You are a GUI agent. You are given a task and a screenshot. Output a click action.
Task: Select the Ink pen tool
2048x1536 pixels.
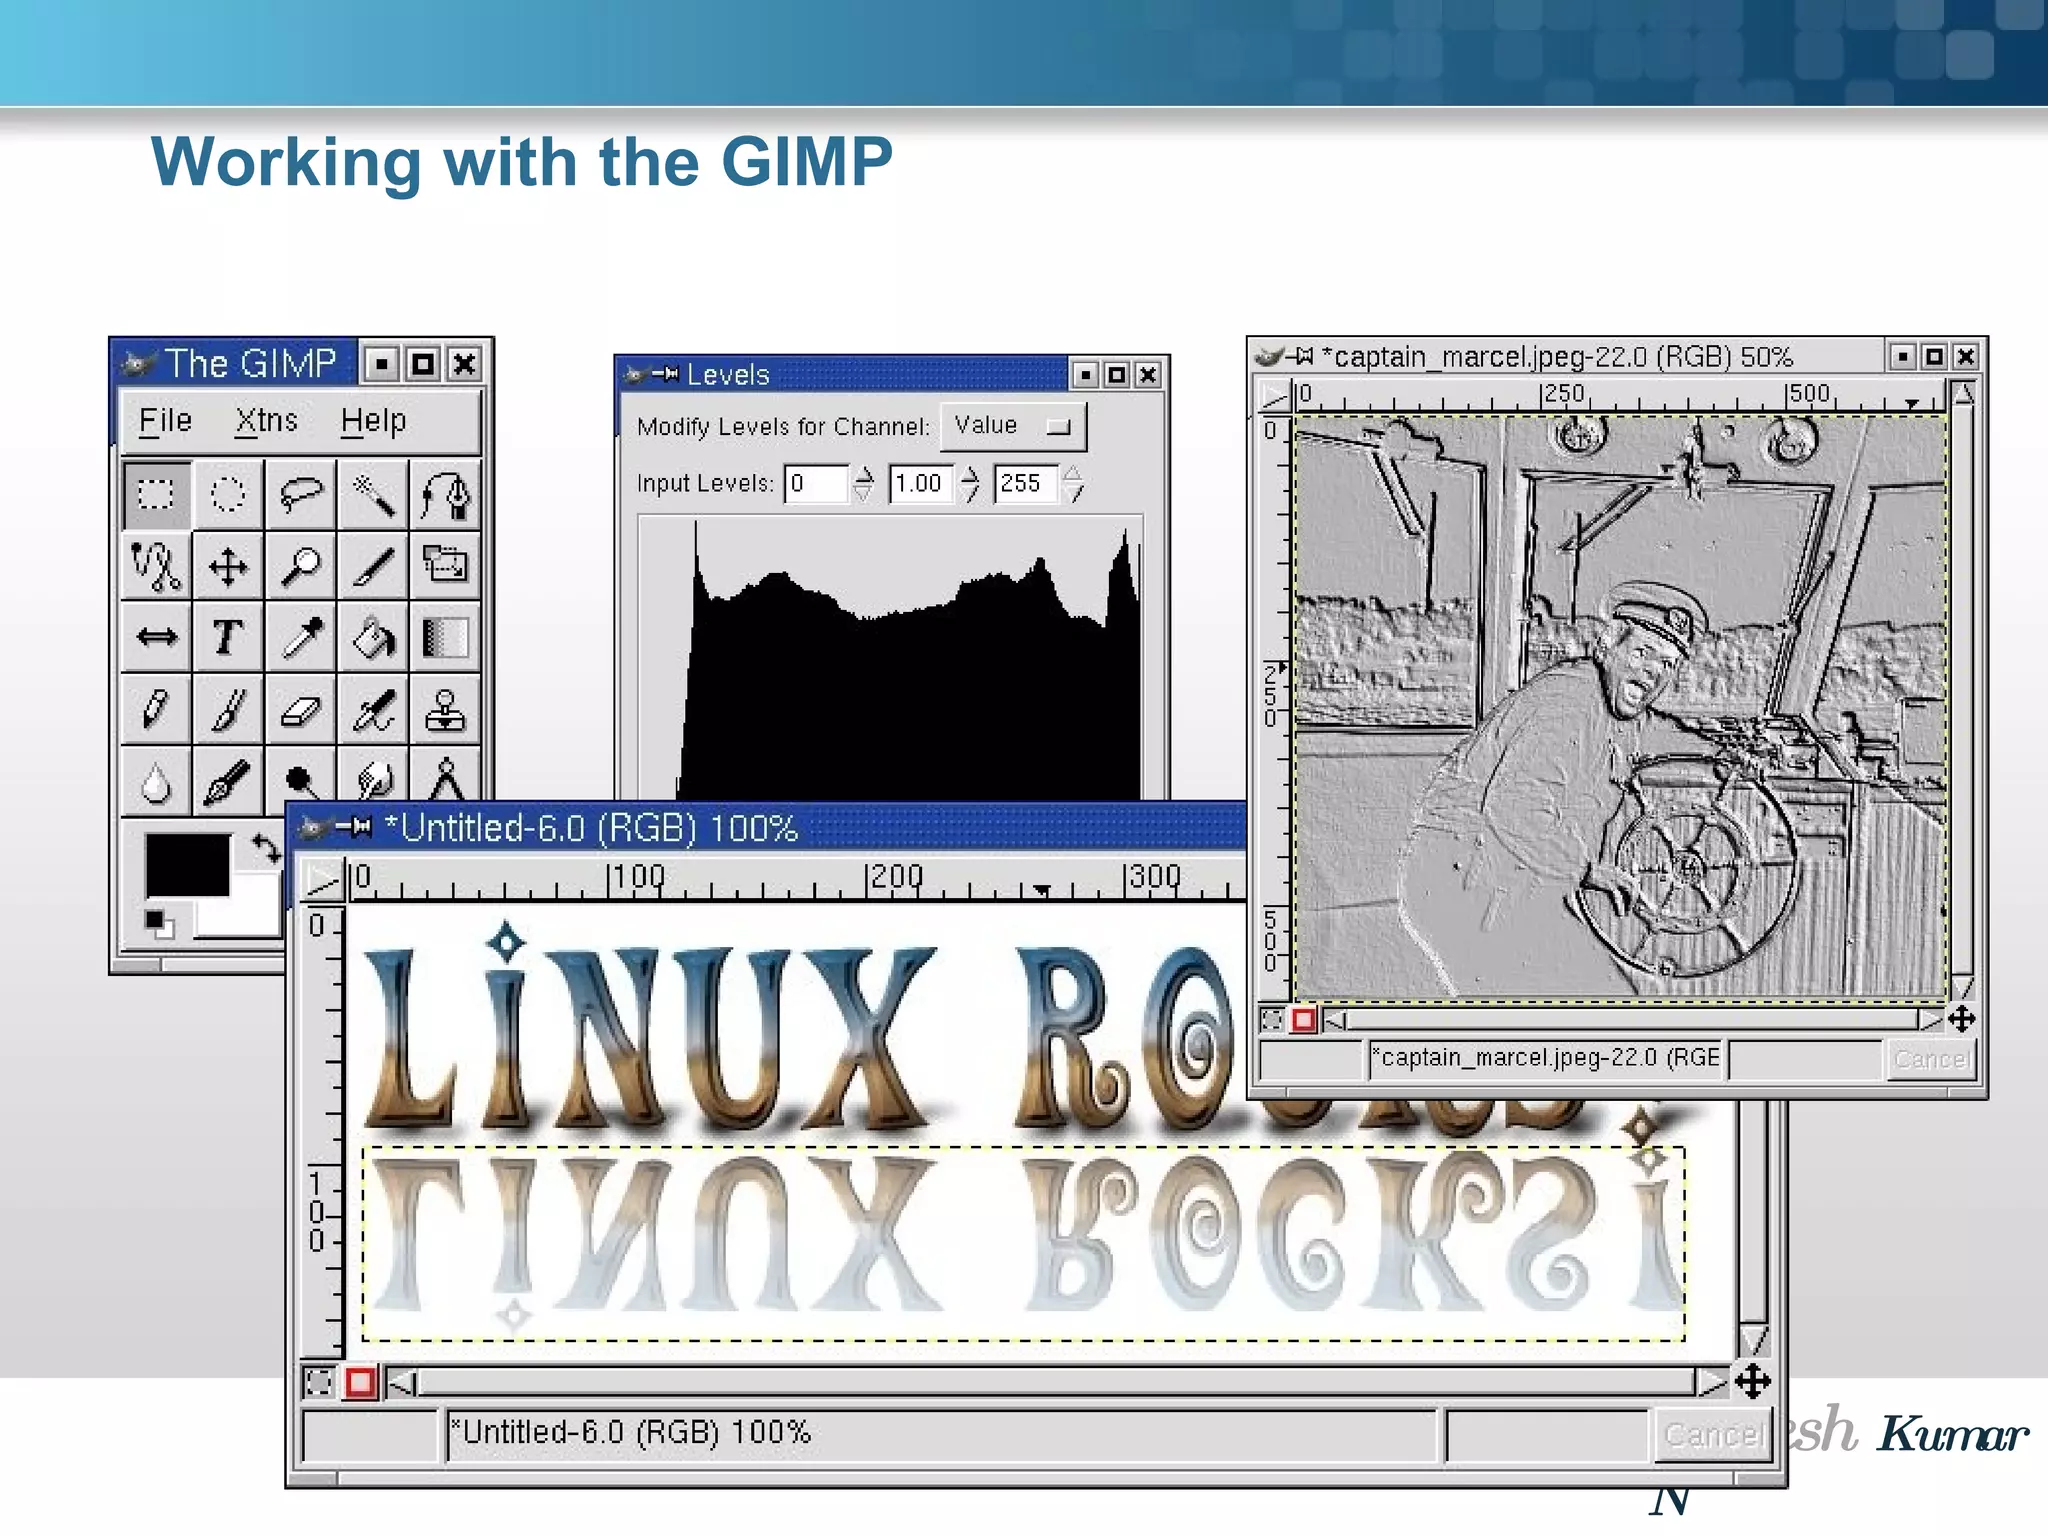228,780
